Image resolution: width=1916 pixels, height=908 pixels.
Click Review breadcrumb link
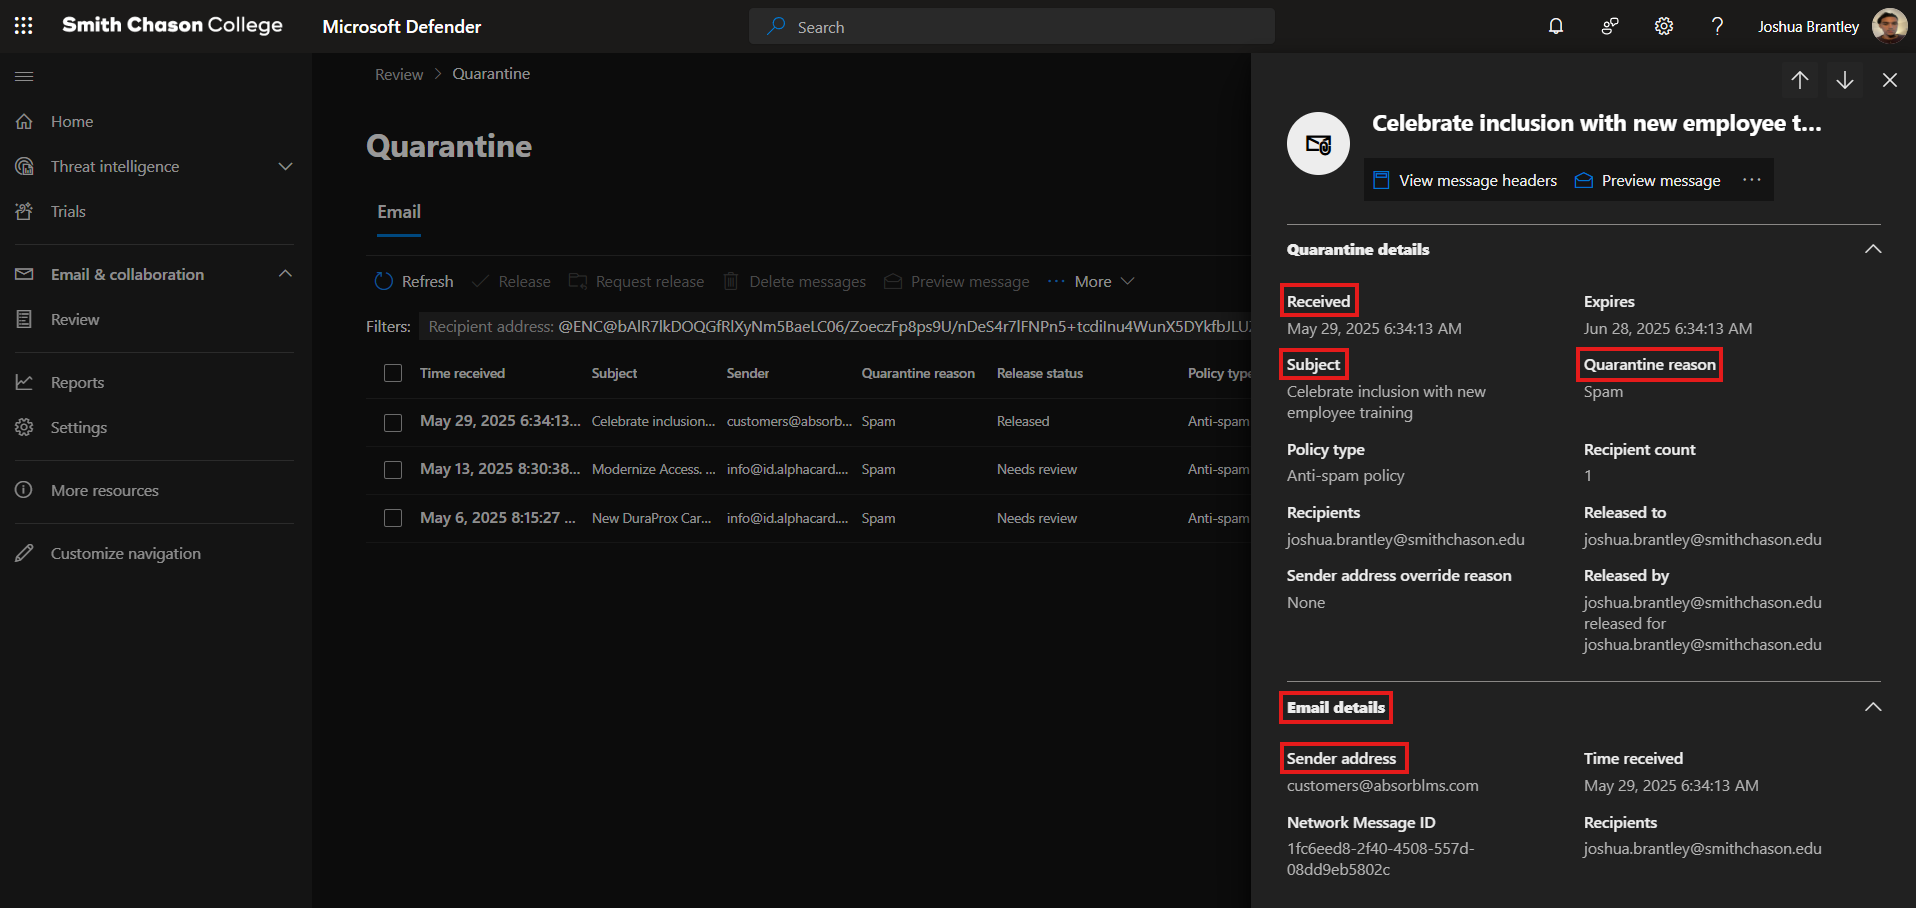(399, 74)
